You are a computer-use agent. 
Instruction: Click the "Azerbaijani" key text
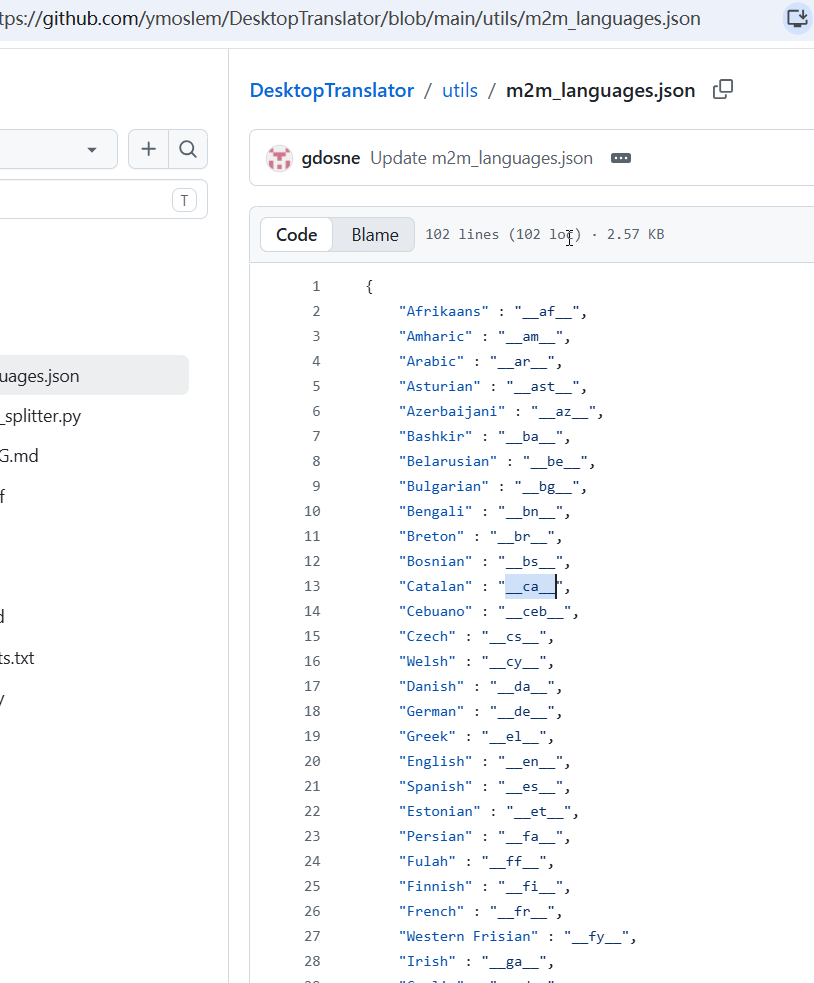pos(452,411)
